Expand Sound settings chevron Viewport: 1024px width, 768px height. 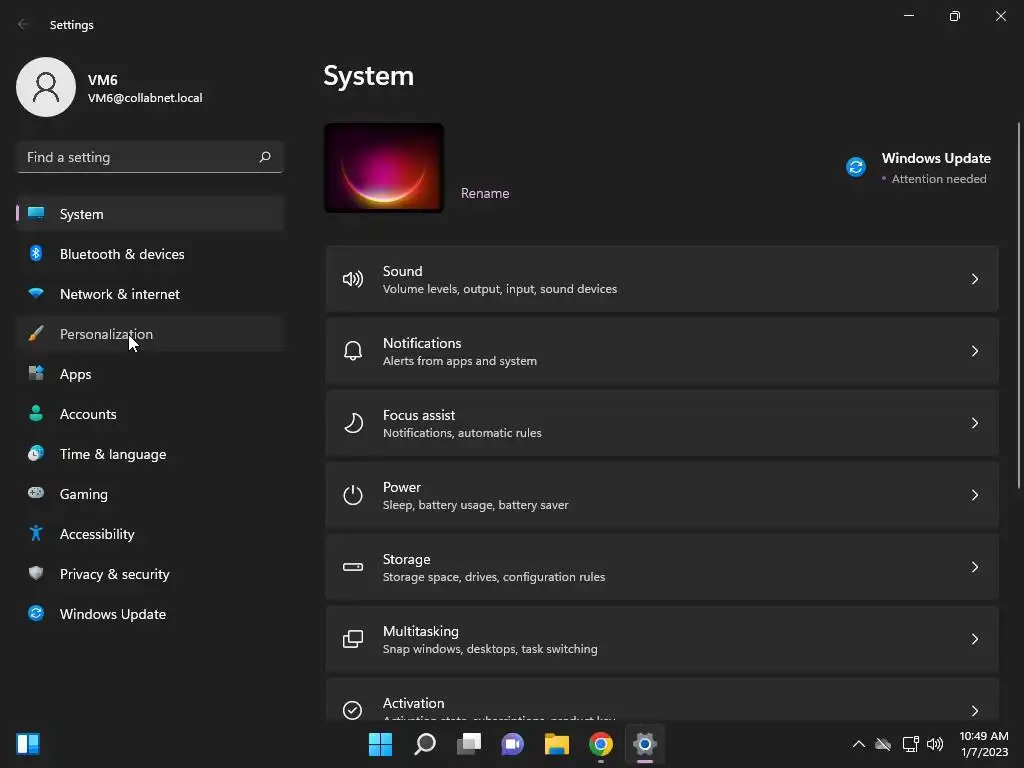click(974, 279)
